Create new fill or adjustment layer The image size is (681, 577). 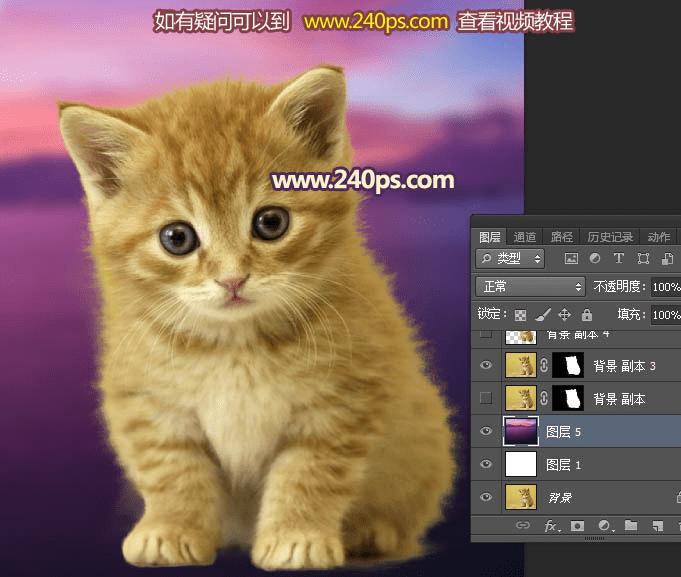pyautogui.click(x=605, y=526)
